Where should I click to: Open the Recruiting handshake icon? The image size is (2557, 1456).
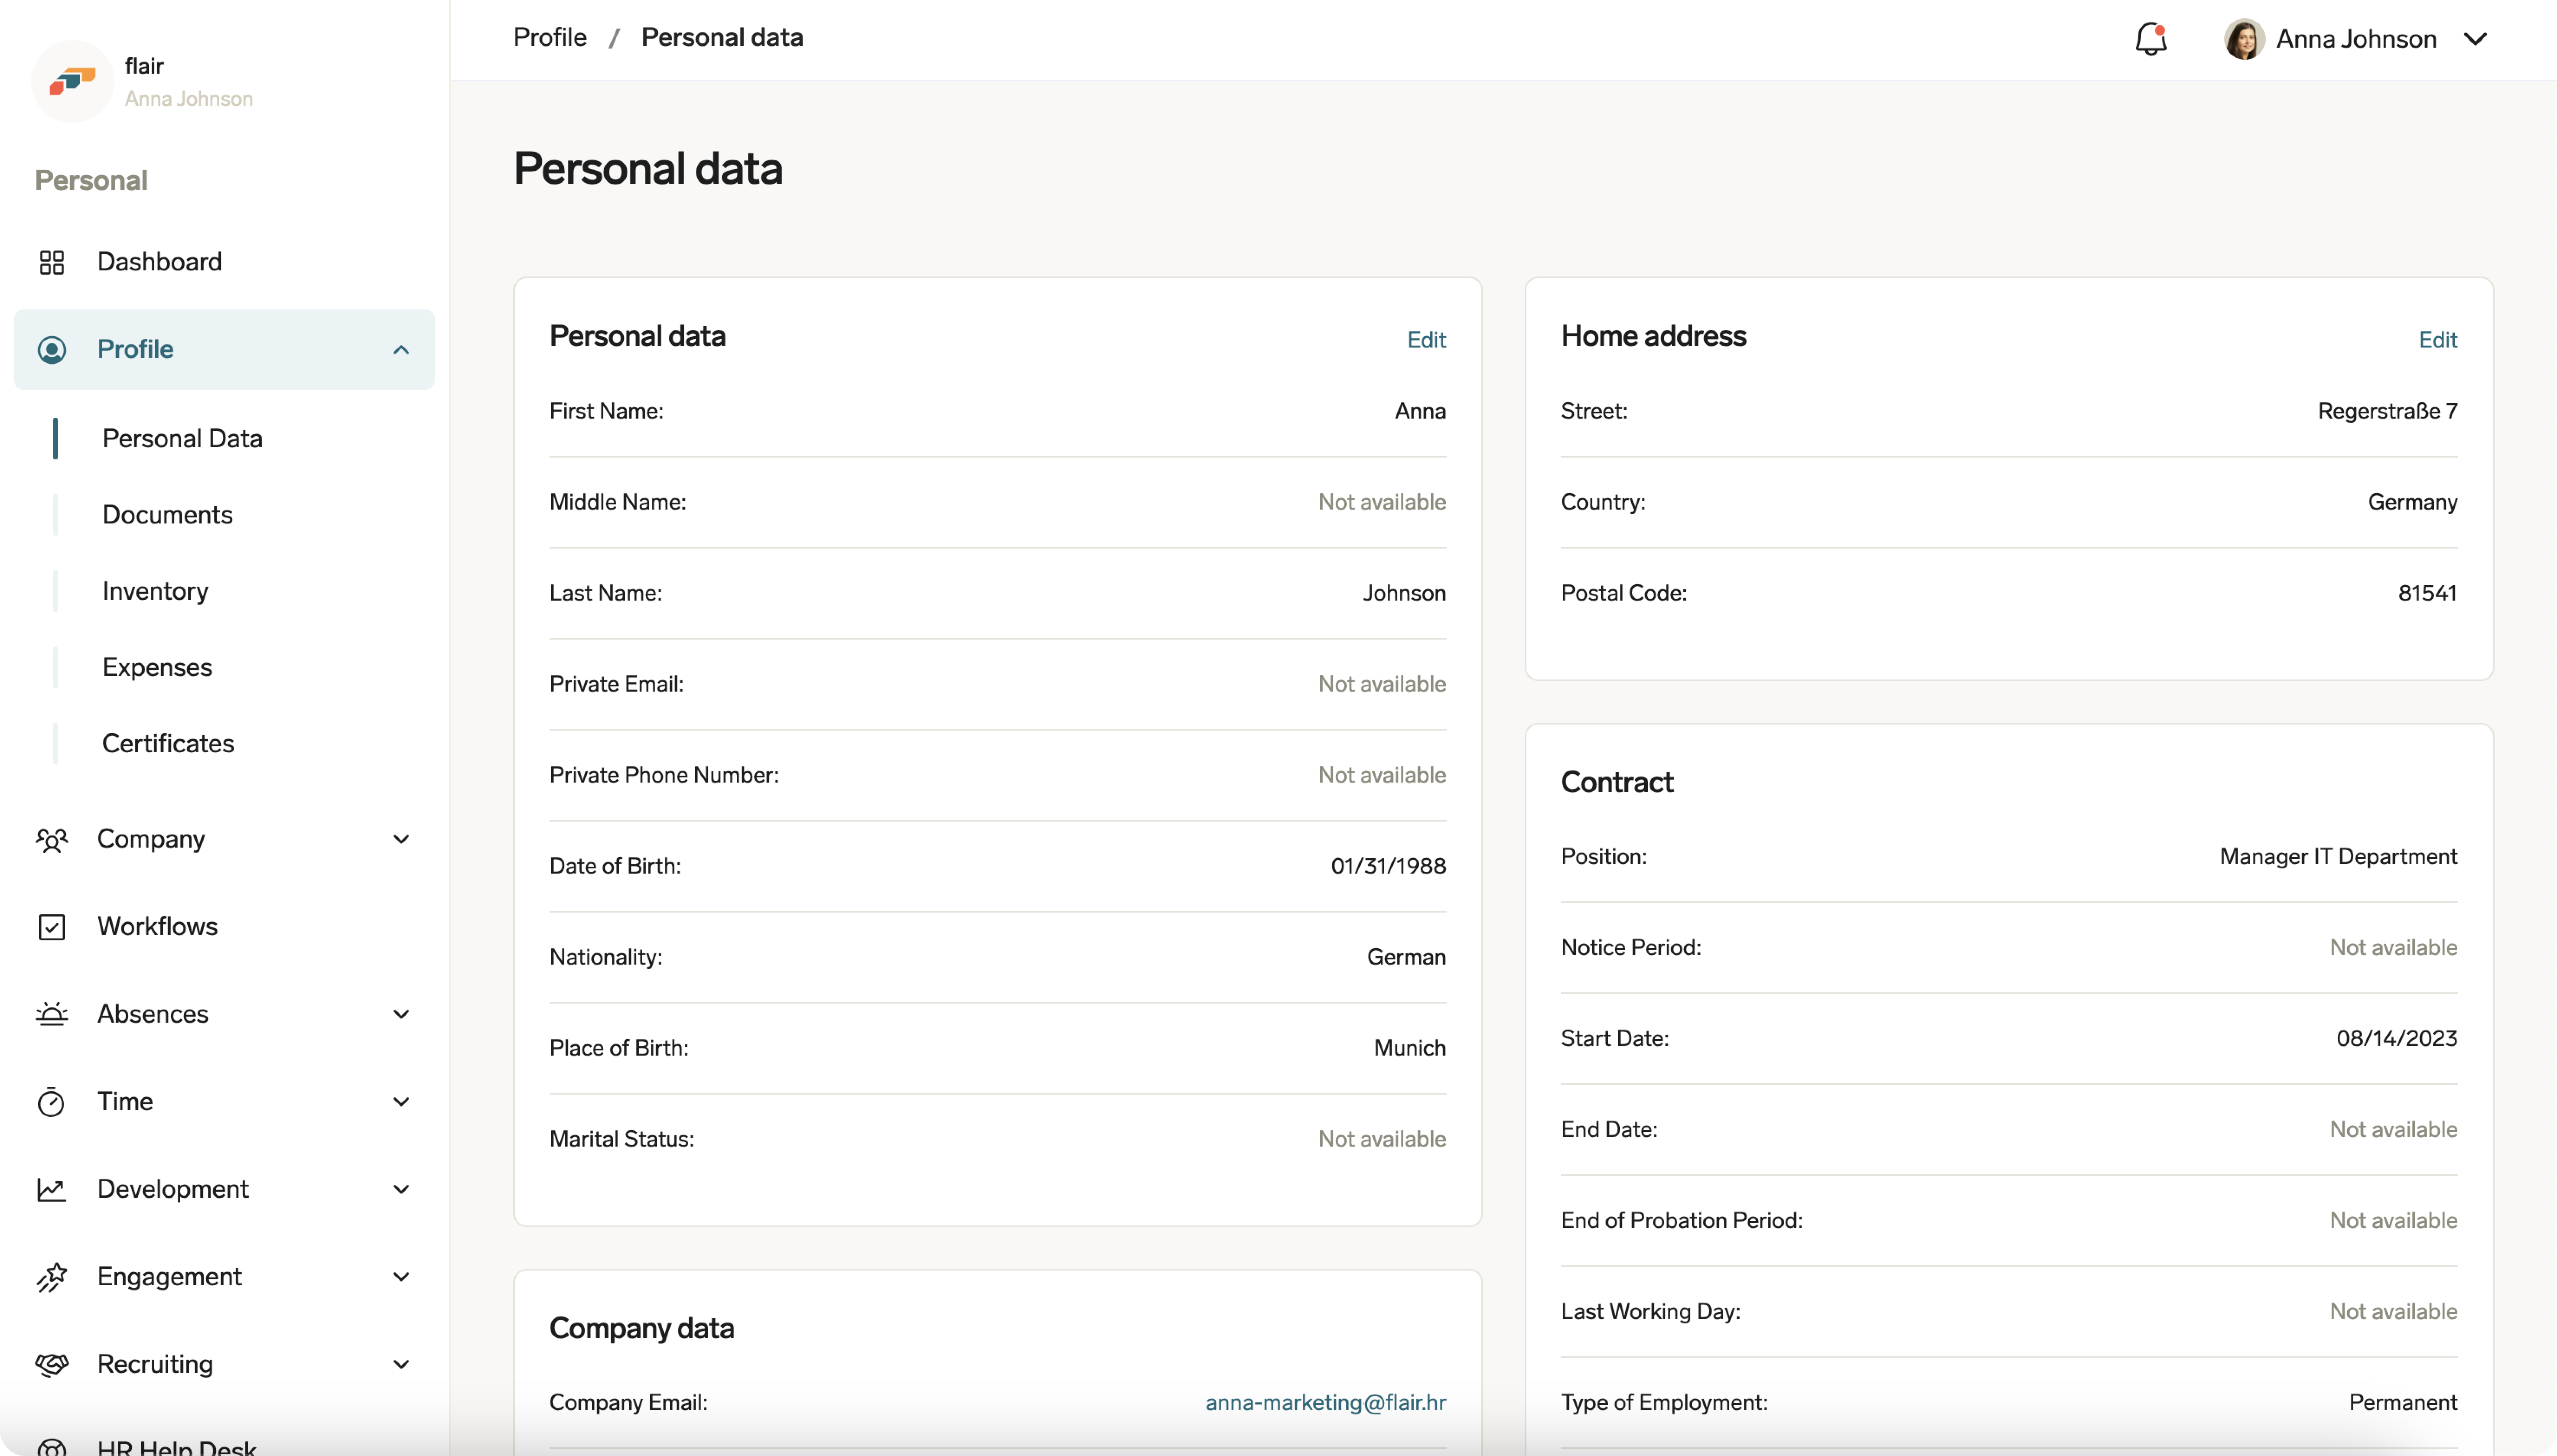click(53, 1364)
